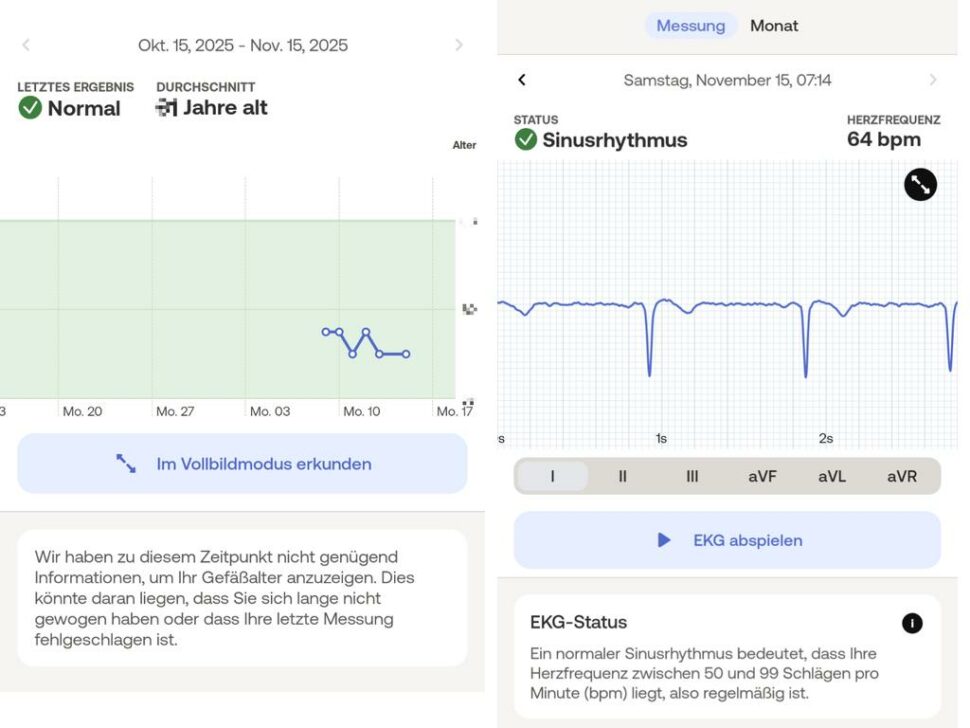Open the next date range with the right chevron

pyautogui.click(x=459, y=45)
